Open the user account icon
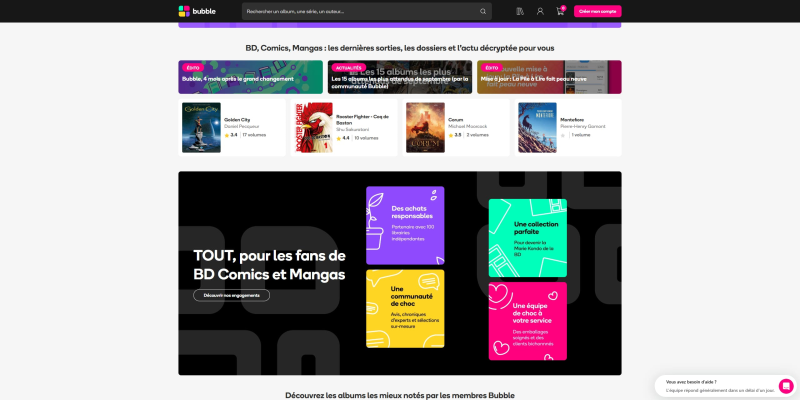The width and height of the screenshot is (800, 400). coord(540,11)
